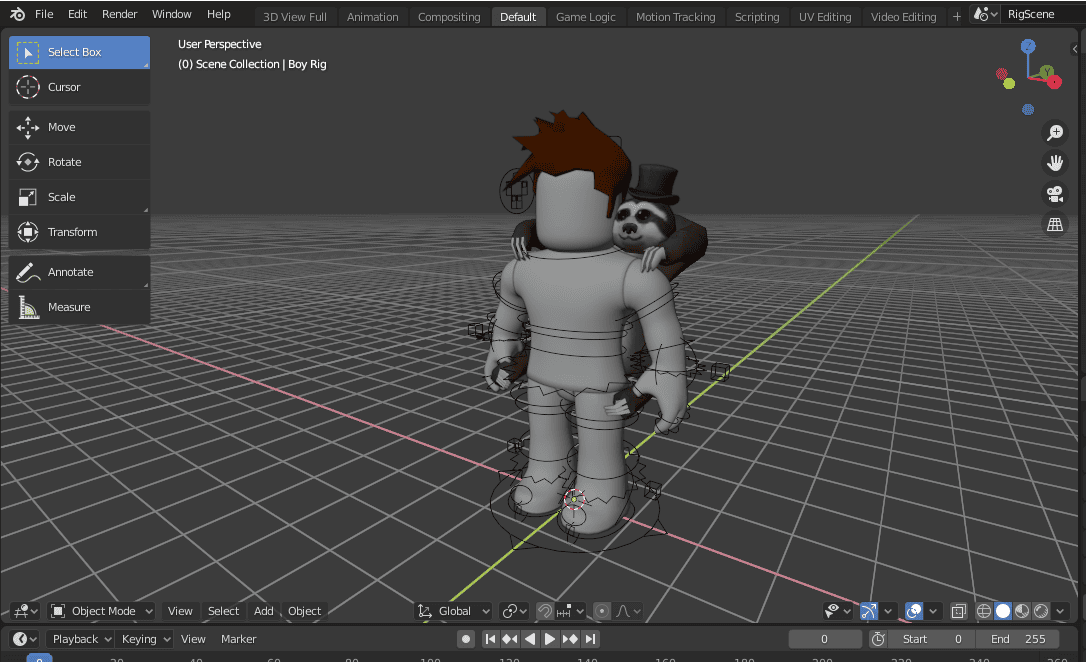1086x662 pixels.
Task: Click the Add menu in the viewport header
Action: point(263,611)
